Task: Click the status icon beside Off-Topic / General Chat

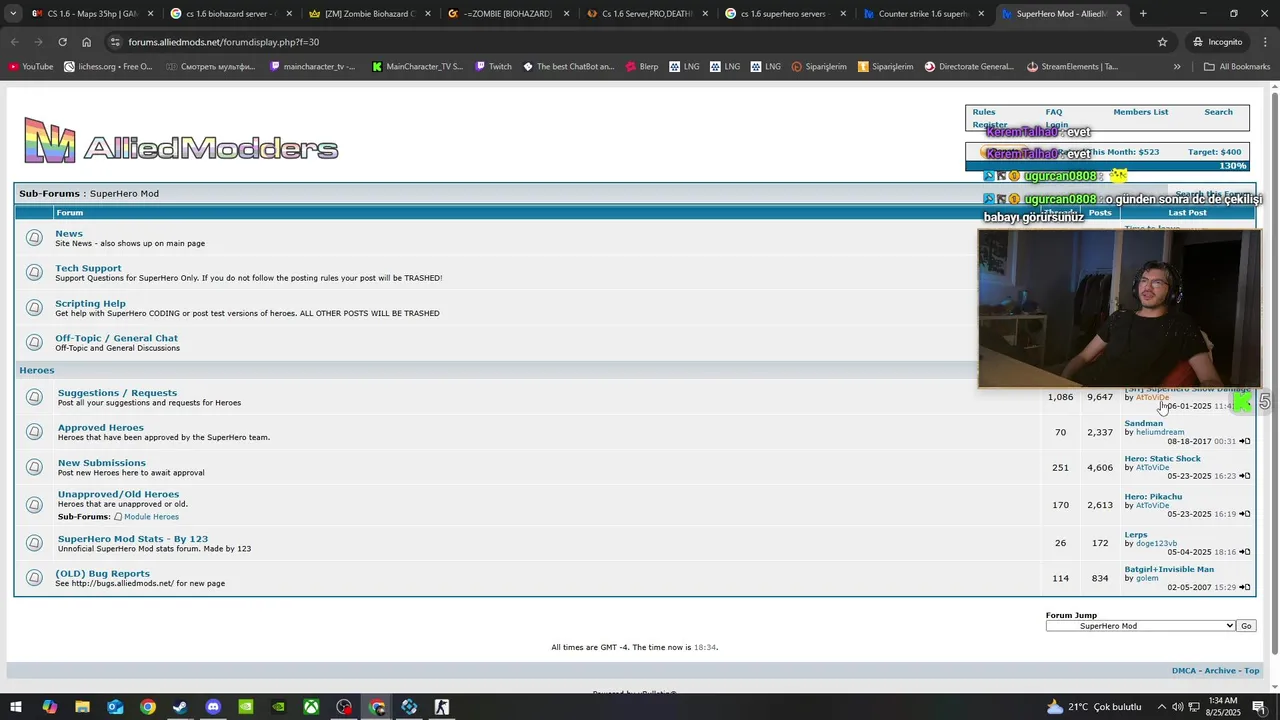Action: 34,342
